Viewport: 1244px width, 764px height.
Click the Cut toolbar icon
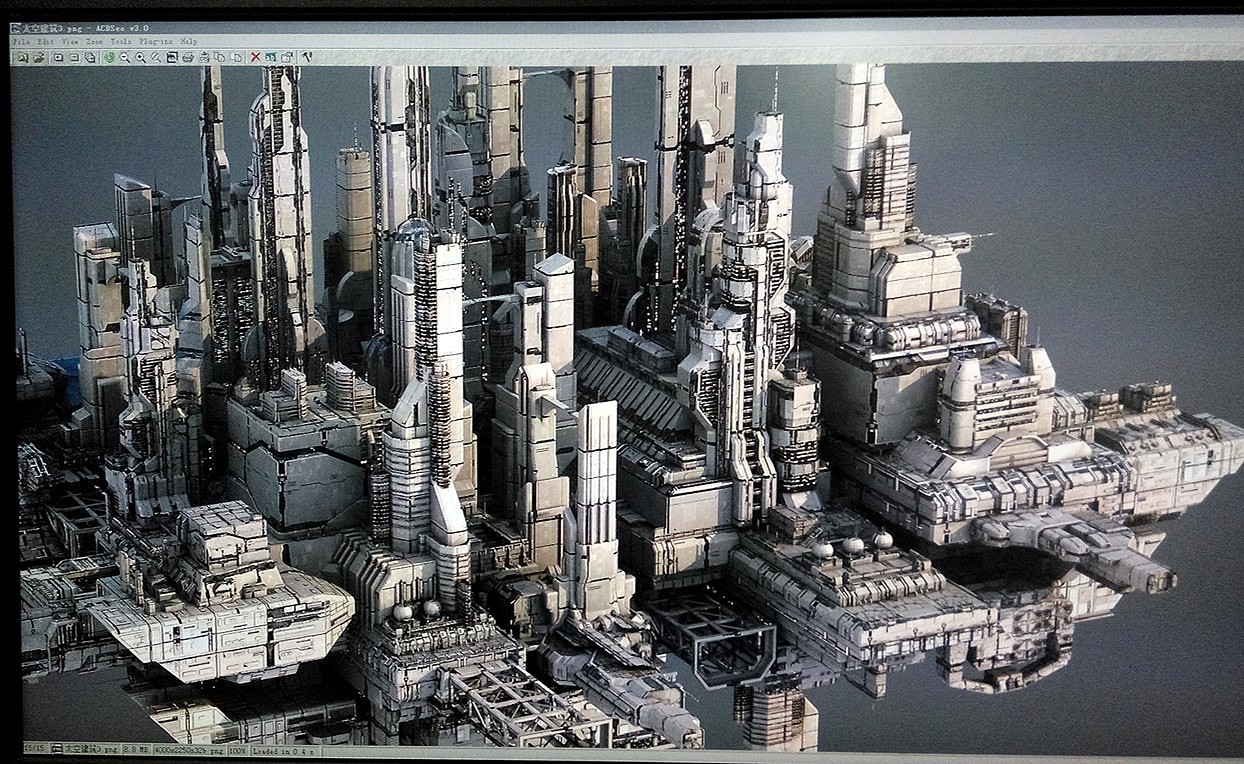(x=204, y=58)
